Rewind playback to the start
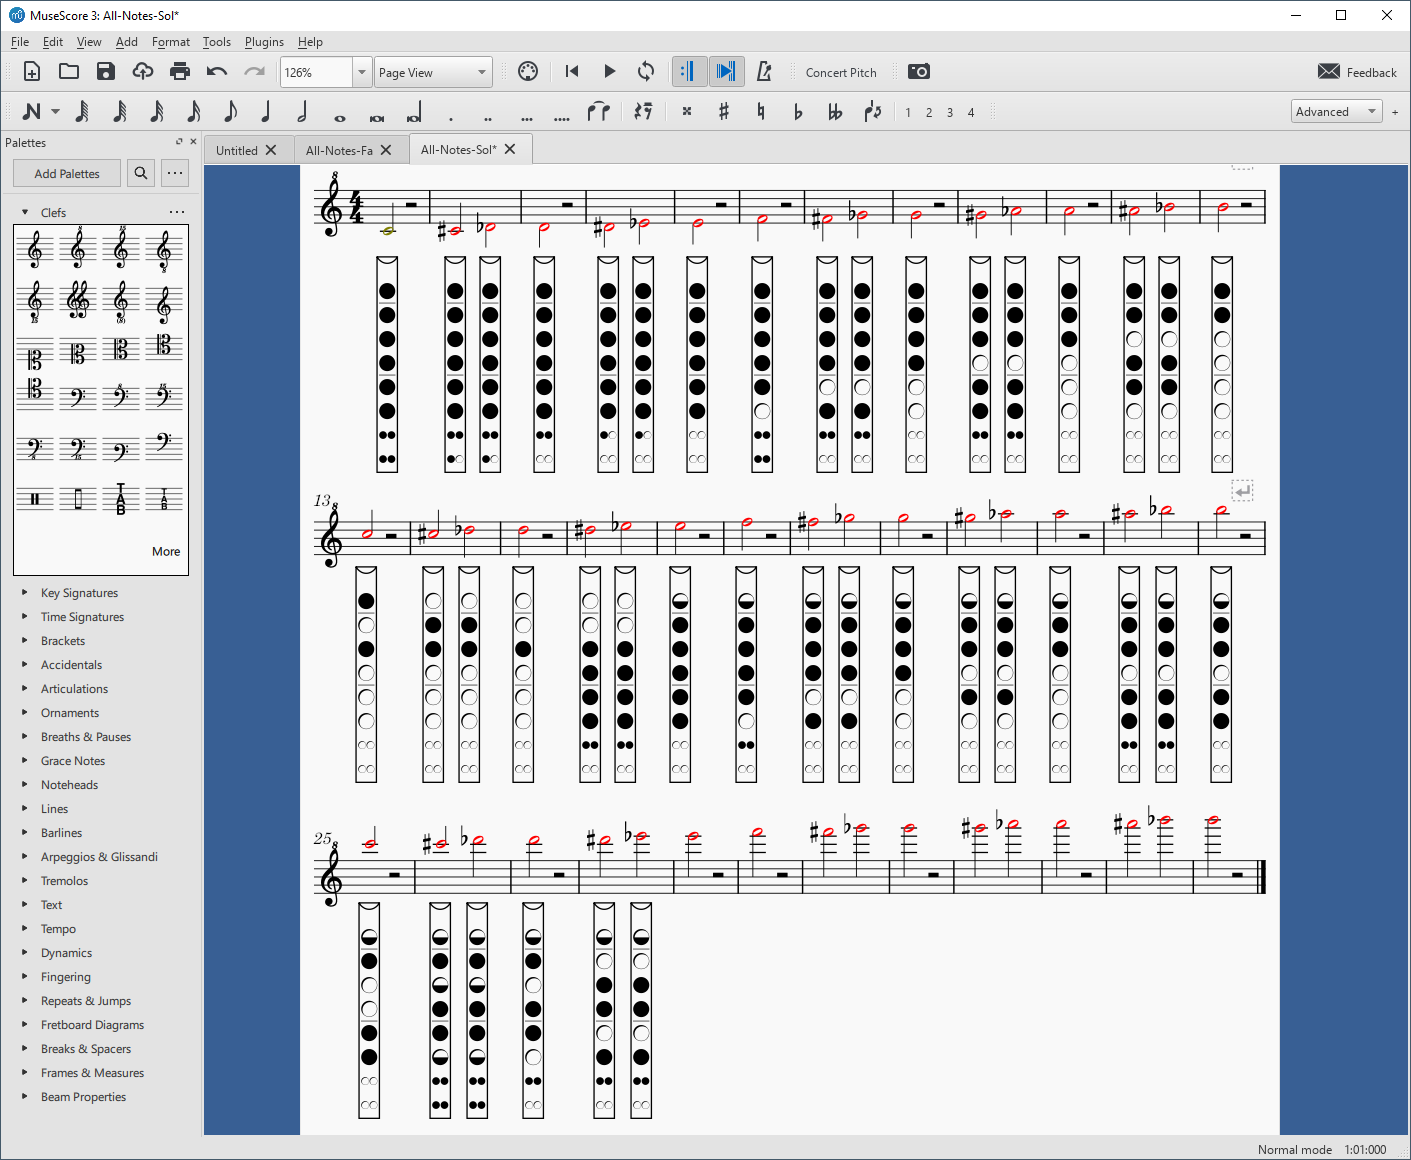 pos(572,71)
